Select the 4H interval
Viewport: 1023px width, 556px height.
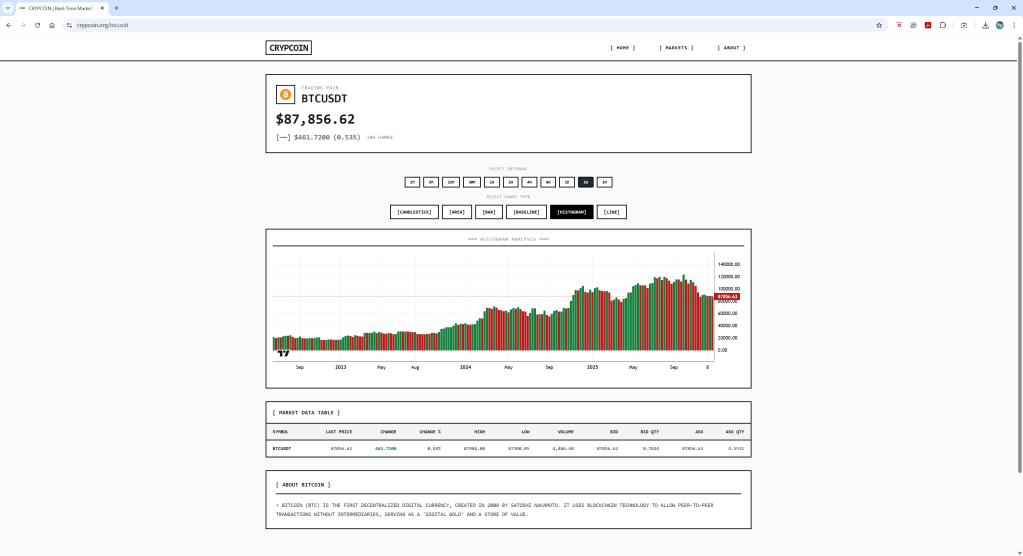pyautogui.click(x=529, y=182)
